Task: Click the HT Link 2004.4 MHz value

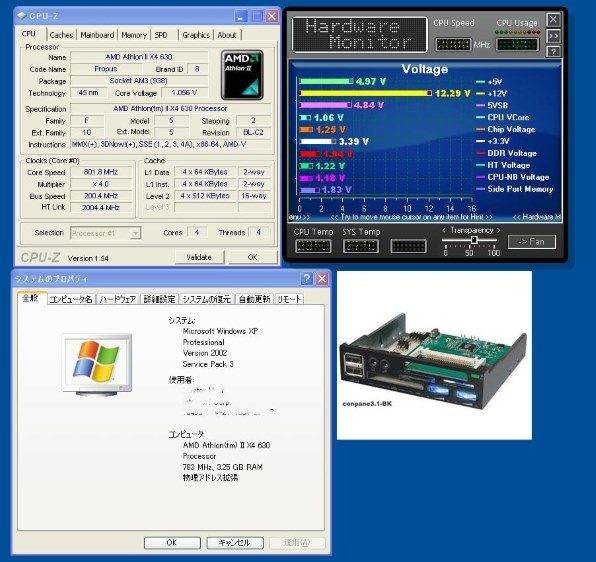Action: click(x=101, y=207)
